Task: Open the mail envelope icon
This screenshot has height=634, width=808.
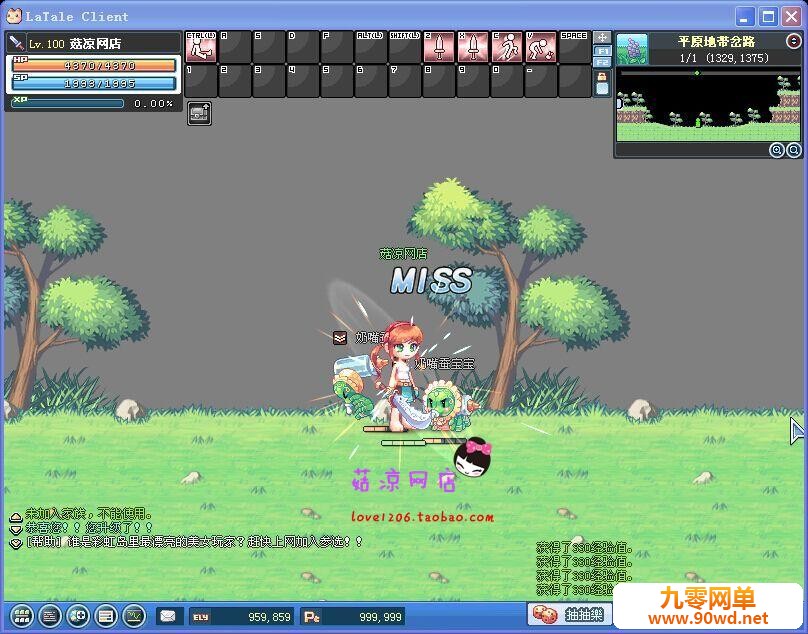Action: 168,616
